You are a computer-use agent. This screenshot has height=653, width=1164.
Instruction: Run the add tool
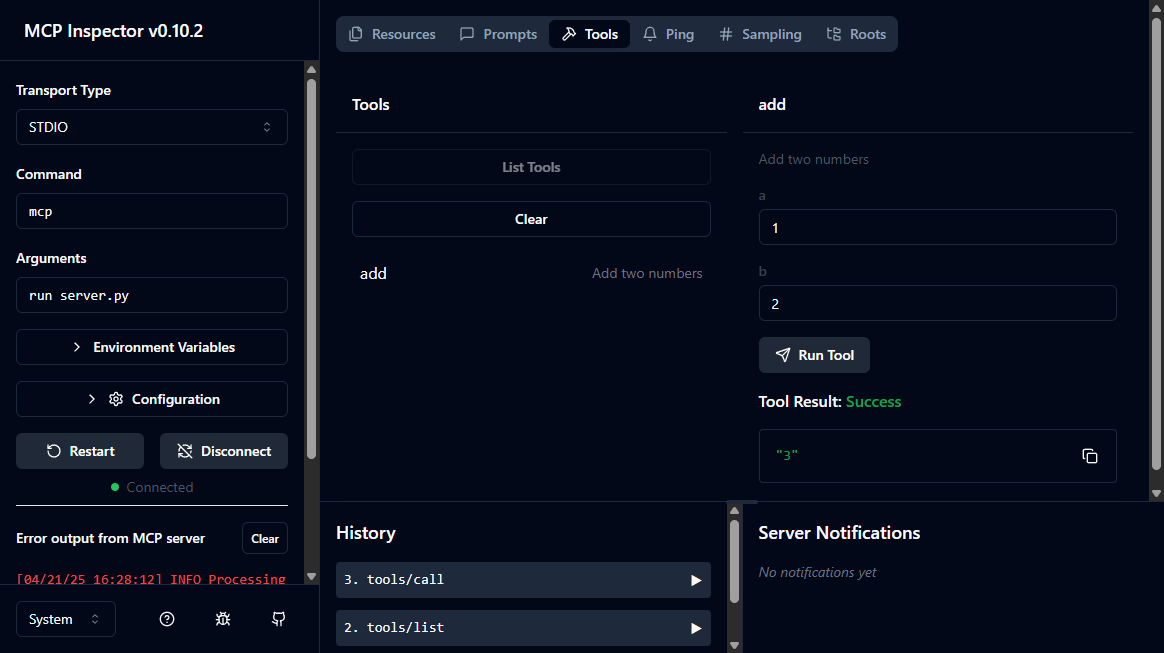pyautogui.click(x=814, y=355)
